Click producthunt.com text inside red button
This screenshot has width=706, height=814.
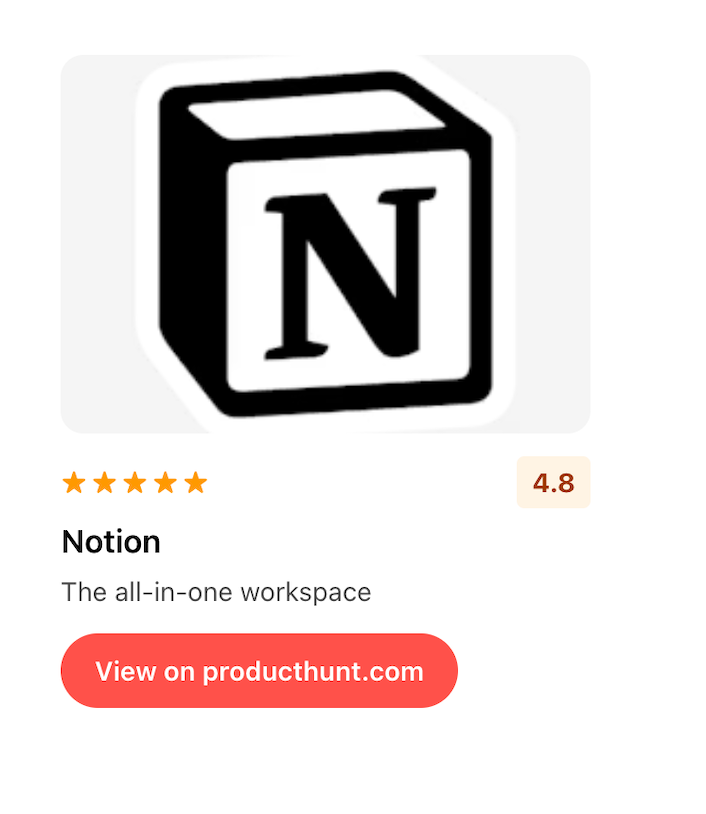click(313, 672)
